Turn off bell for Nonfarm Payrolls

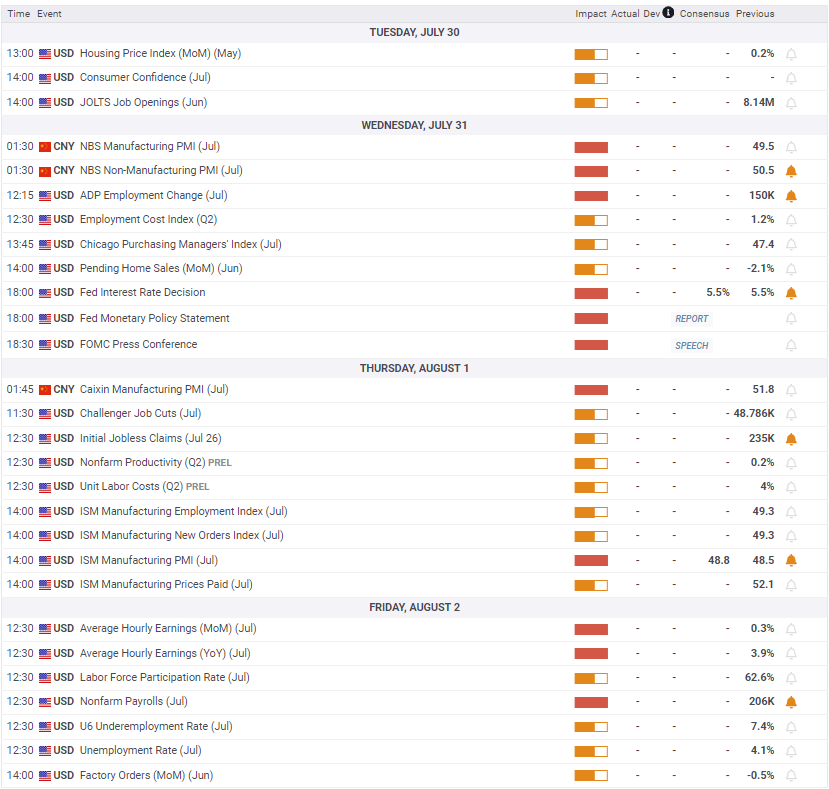click(791, 702)
